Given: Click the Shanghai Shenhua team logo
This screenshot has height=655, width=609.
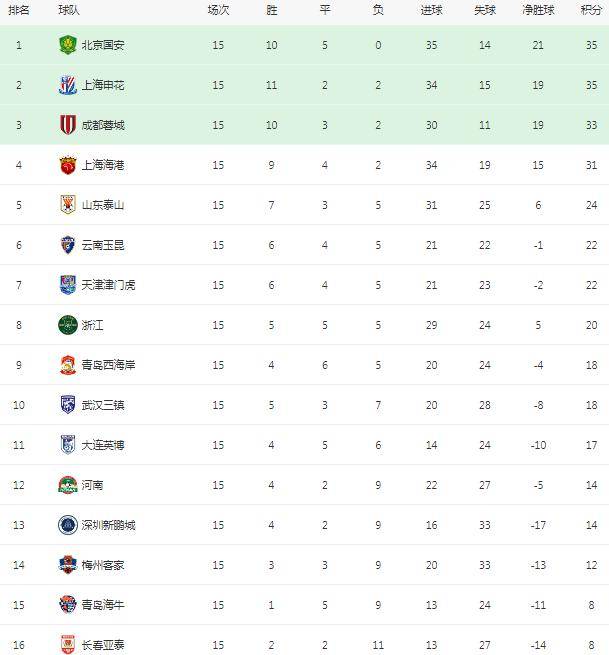Looking at the screenshot, I should pos(68,85).
